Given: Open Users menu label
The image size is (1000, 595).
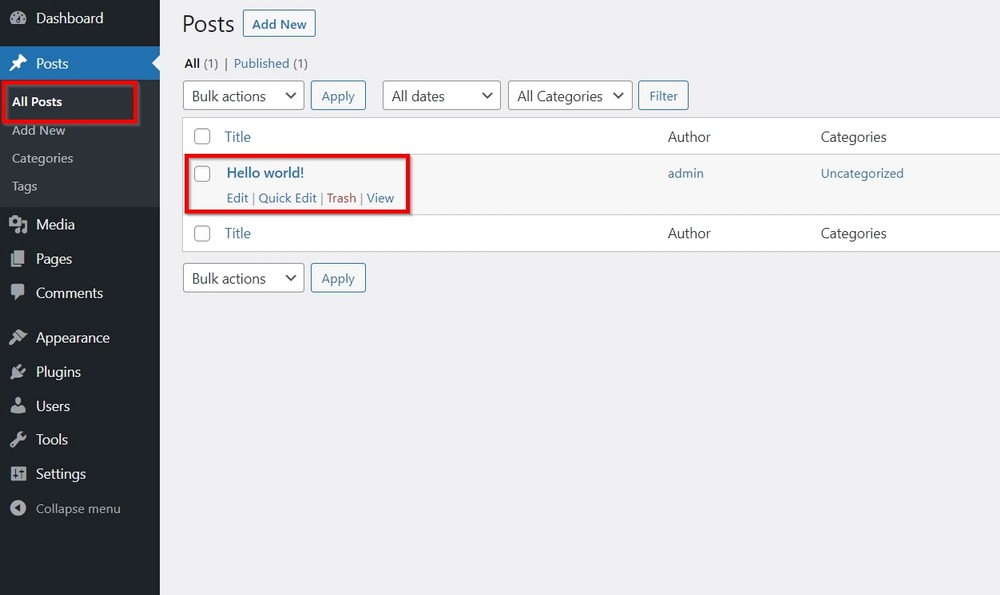Looking at the screenshot, I should point(53,406).
